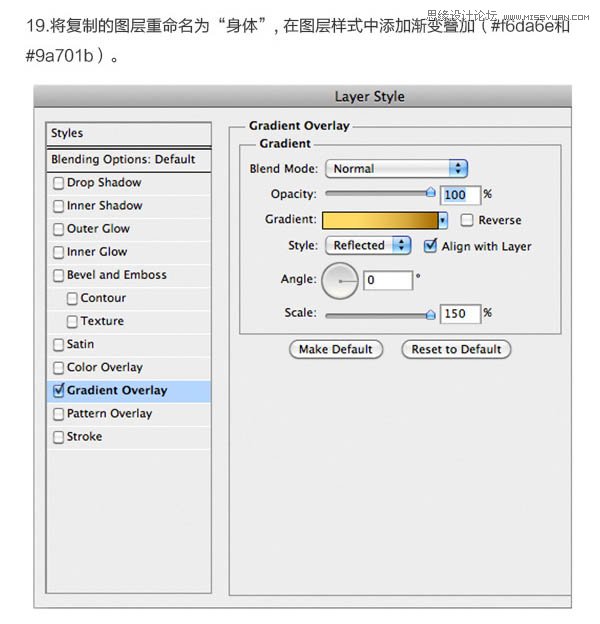The image size is (600, 624).
Task: Enable the Satin checkbox
Action: pos(58,345)
